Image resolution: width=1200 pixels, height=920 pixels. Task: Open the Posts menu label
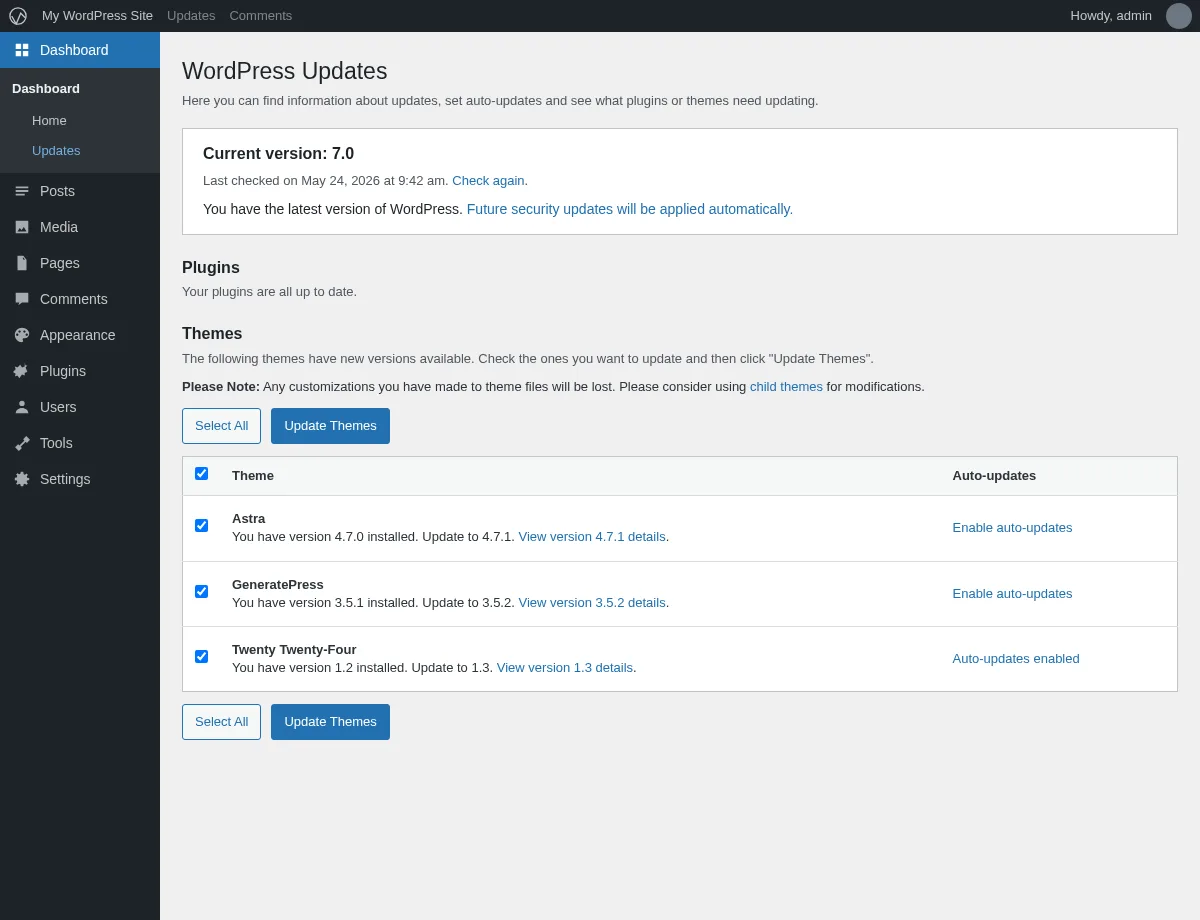click(57, 191)
